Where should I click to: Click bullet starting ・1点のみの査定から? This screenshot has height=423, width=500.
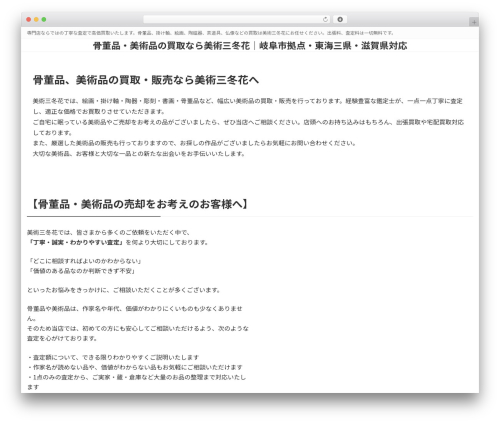pos(137,382)
